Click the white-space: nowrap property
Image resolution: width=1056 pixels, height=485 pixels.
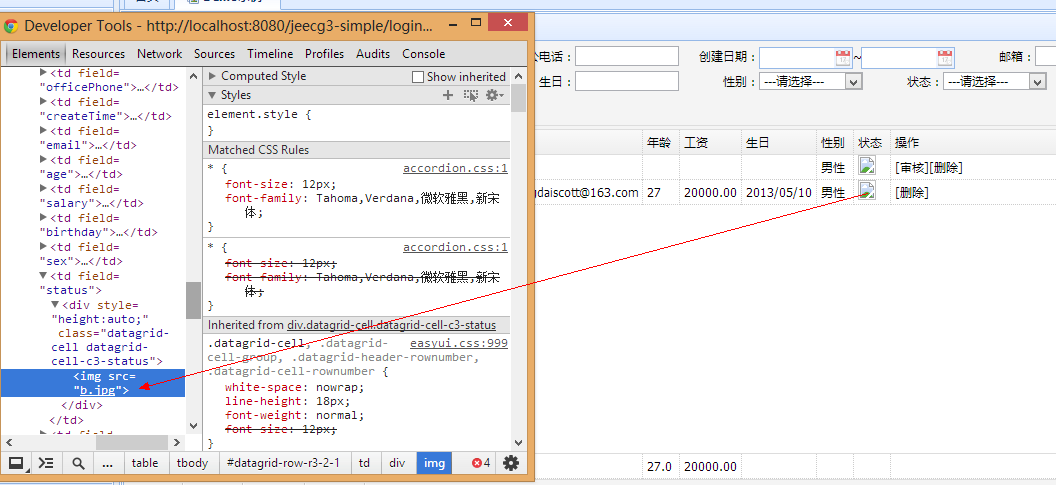click(294, 387)
